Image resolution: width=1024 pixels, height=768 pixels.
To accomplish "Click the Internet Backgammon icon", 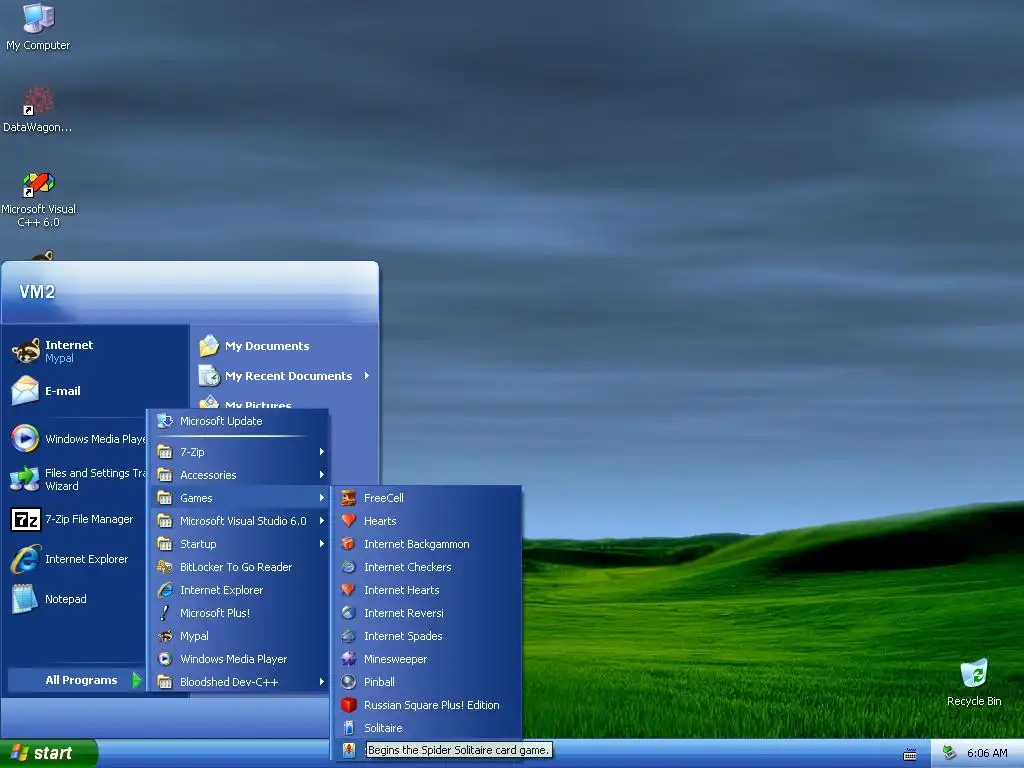I will 349,543.
